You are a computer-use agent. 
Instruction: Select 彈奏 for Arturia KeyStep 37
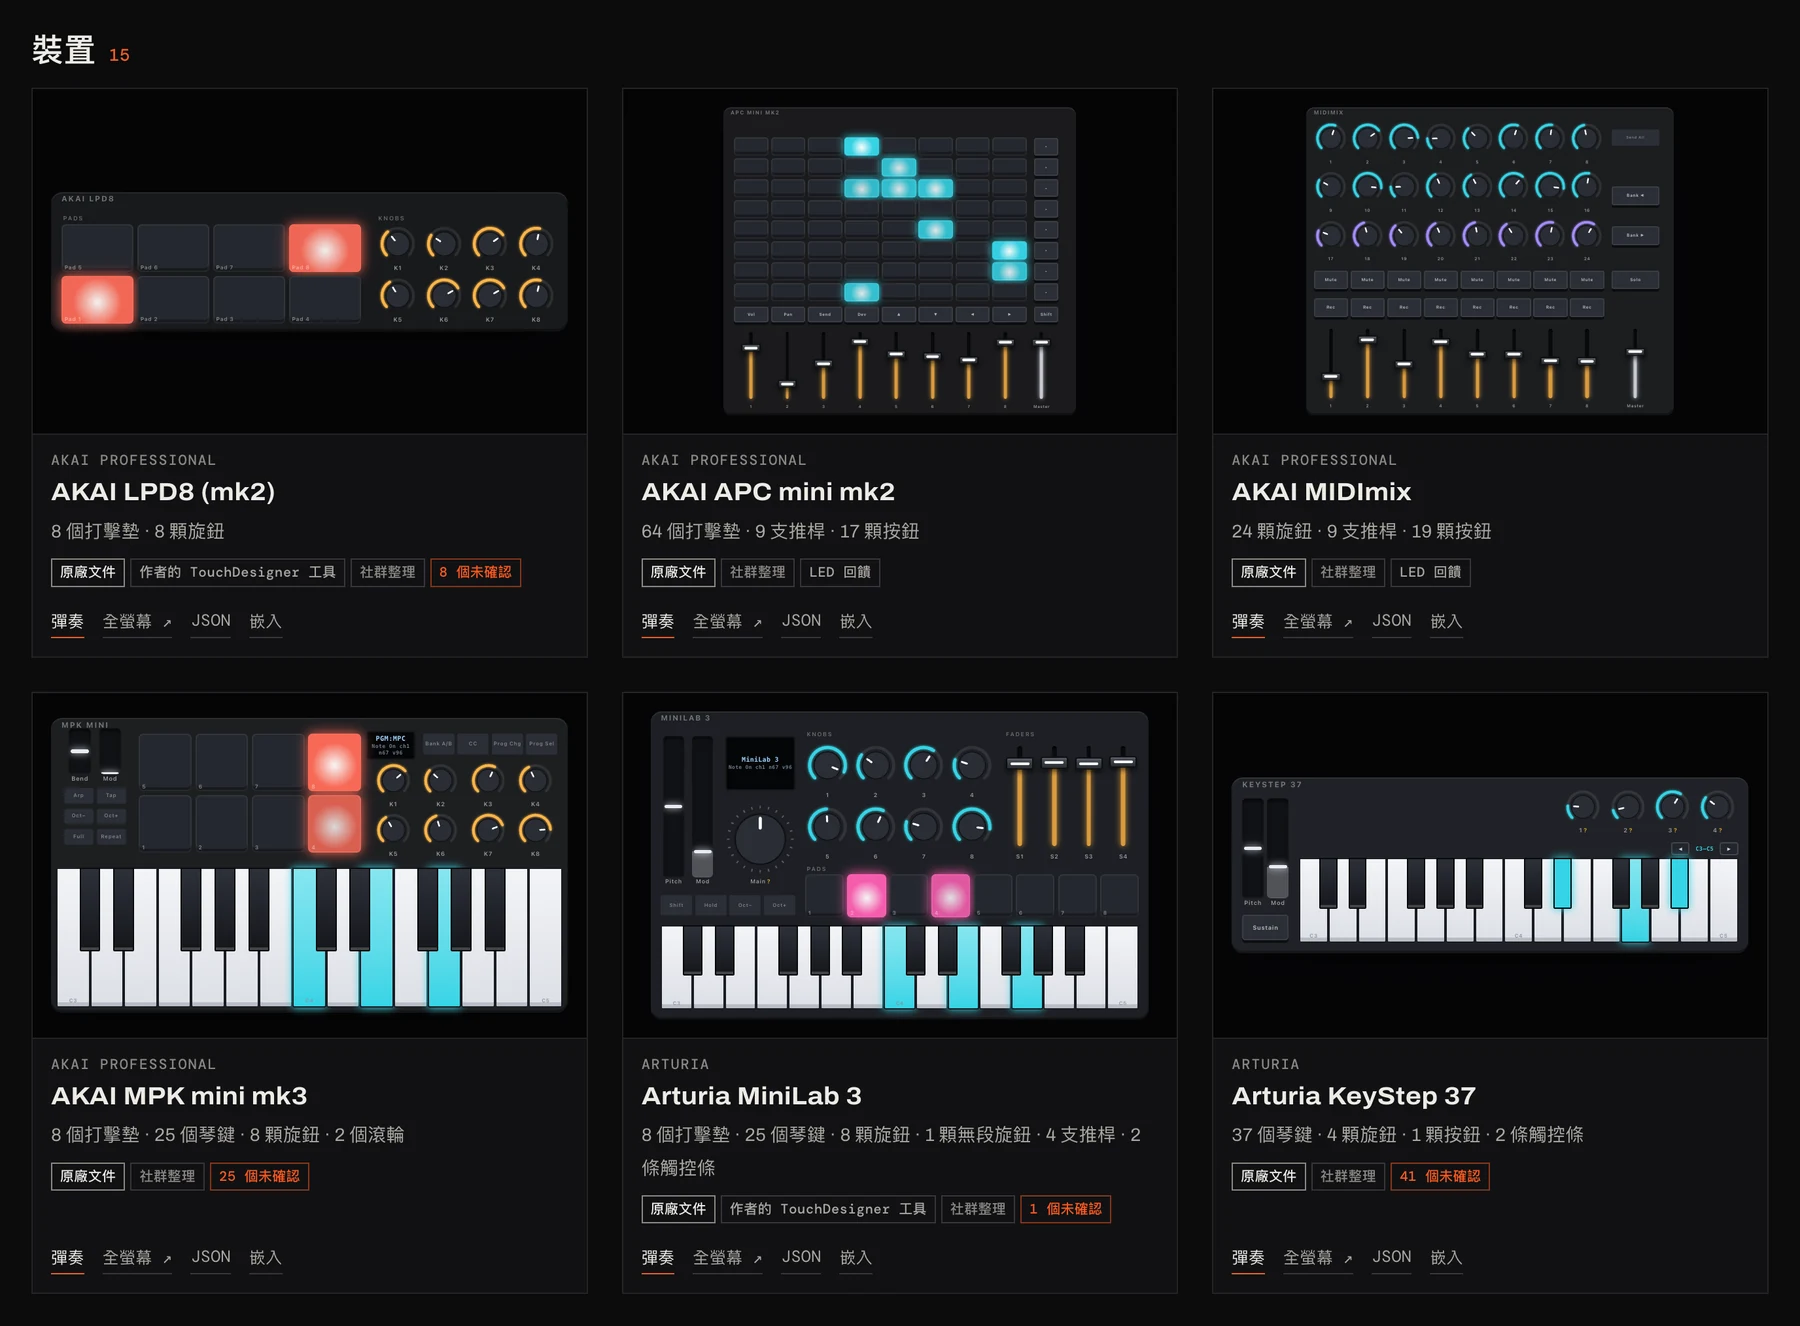(x=1248, y=1257)
